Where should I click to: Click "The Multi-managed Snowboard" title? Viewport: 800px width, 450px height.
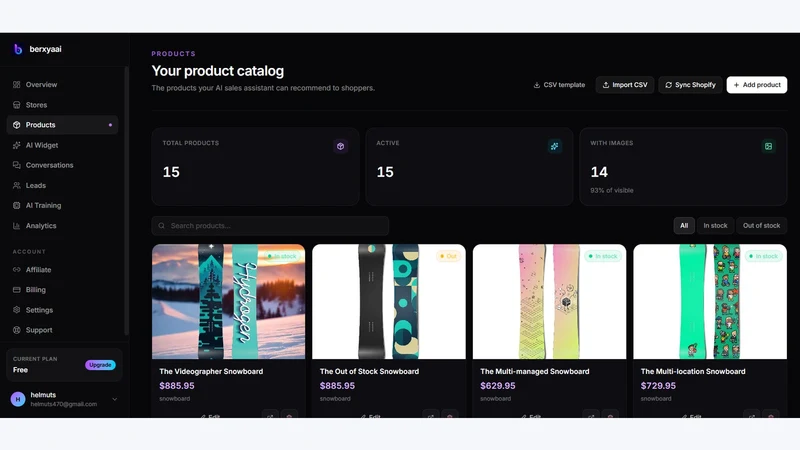point(535,371)
